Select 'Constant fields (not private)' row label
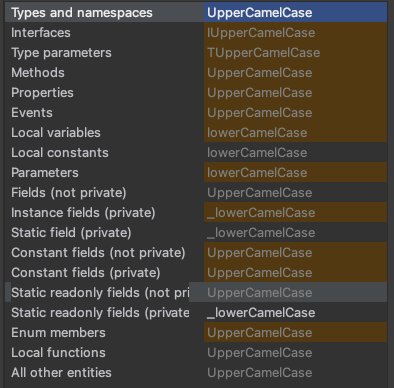Image resolution: width=394 pixels, height=388 pixels. [x=98, y=253]
